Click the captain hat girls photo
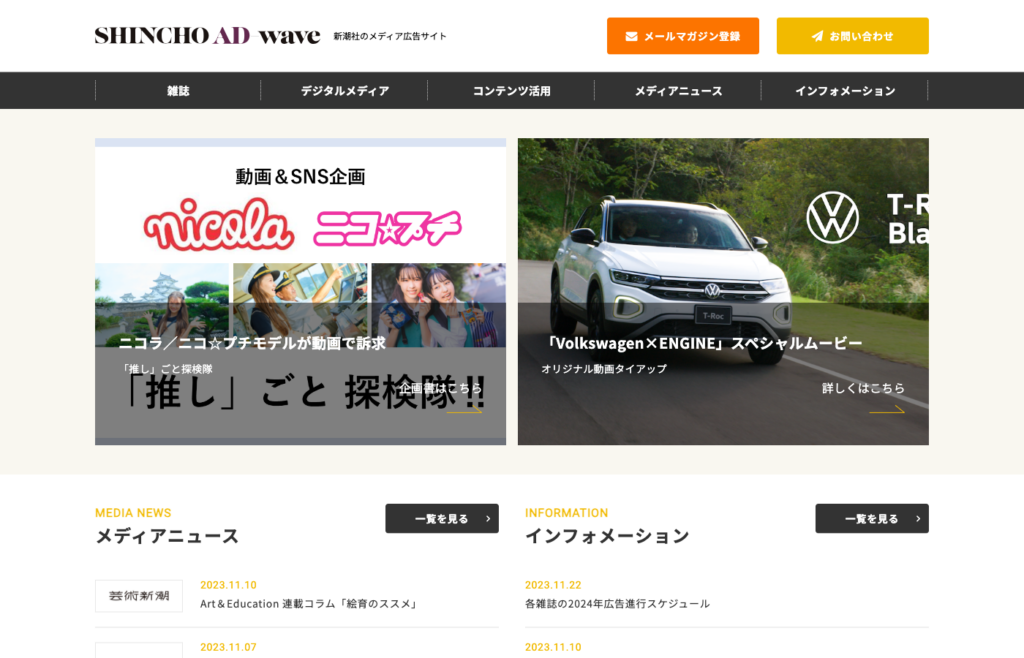The height and width of the screenshot is (658, 1024). pyautogui.click(x=300, y=305)
